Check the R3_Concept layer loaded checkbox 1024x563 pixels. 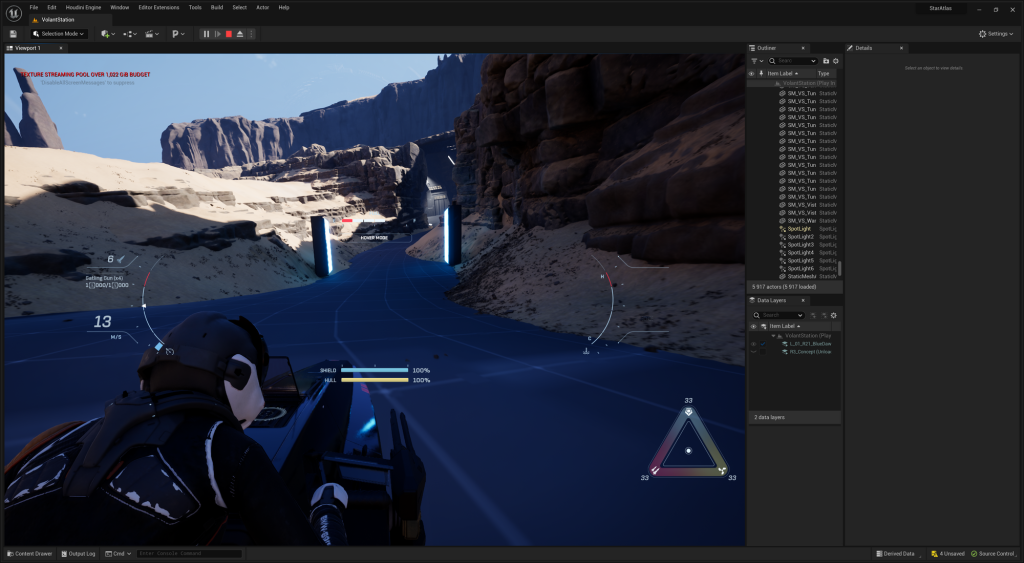coord(763,352)
